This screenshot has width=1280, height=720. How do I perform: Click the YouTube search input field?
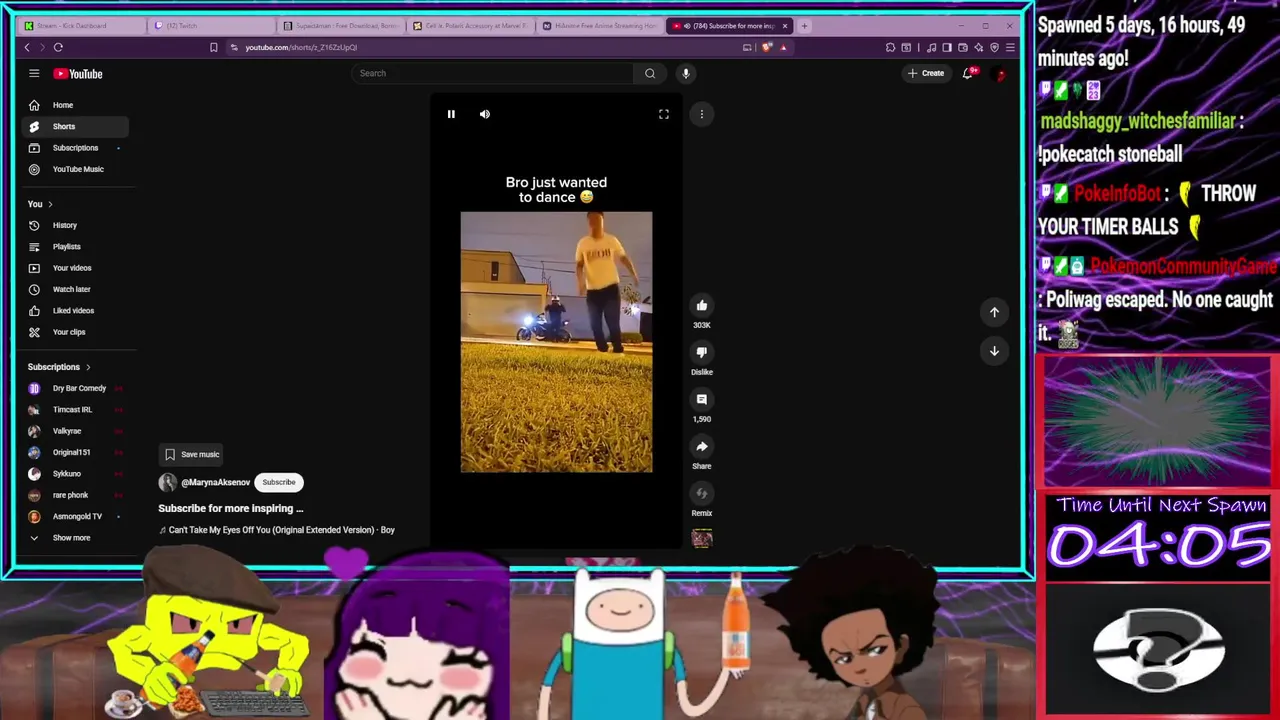tap(495, 73)
